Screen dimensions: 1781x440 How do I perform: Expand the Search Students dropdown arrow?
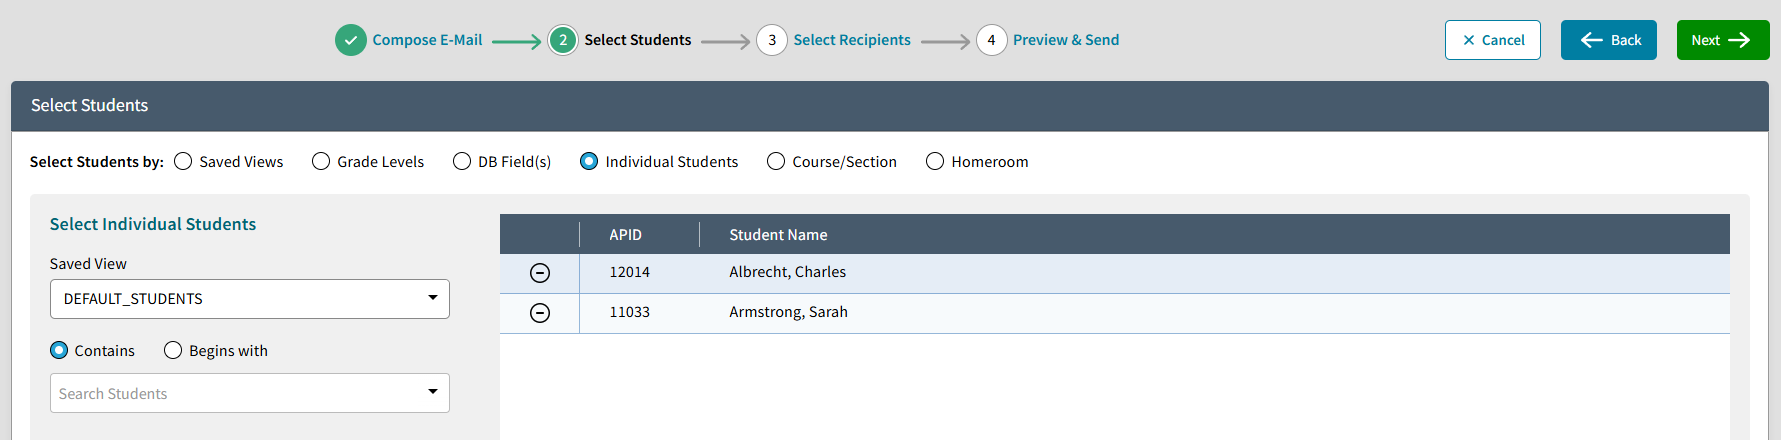(x=433, y=392)
